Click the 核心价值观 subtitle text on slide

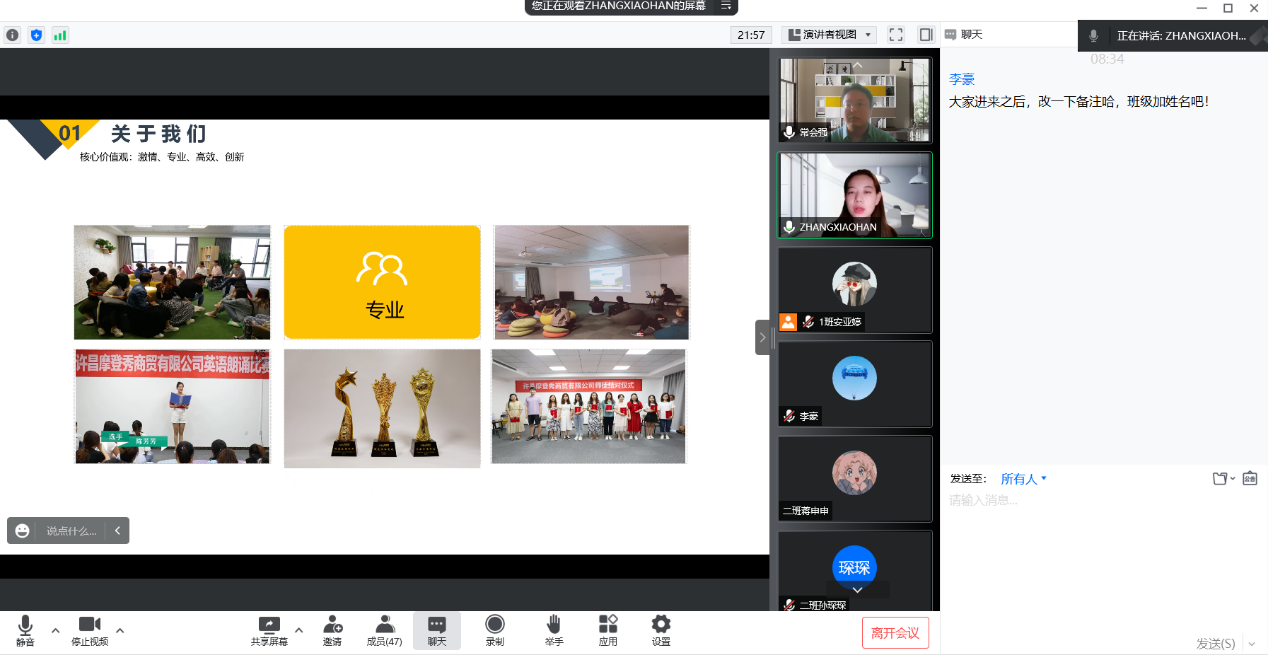point(162,157)
